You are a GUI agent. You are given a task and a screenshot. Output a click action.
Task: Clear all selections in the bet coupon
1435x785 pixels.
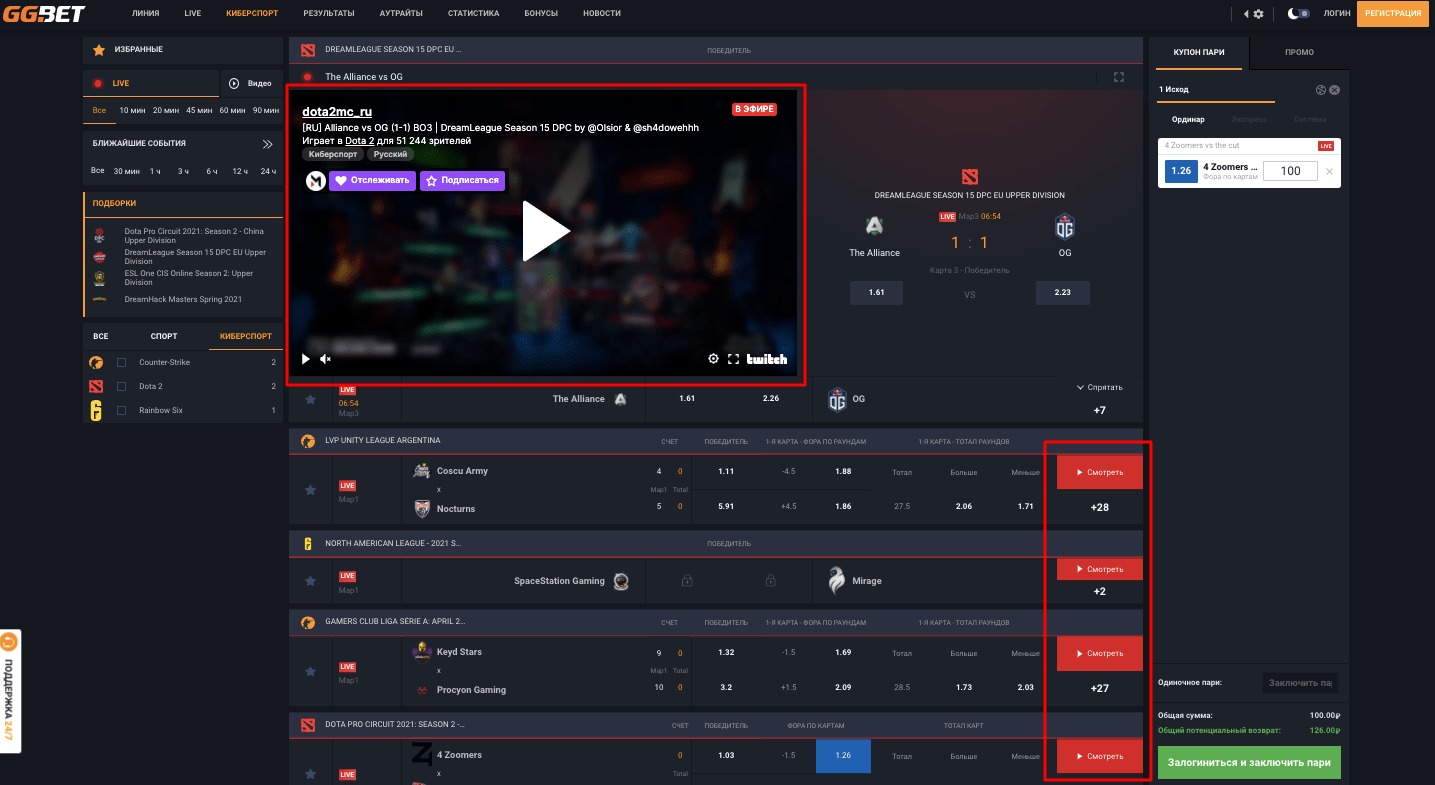pyautogui.click(x=1334, y=90)
